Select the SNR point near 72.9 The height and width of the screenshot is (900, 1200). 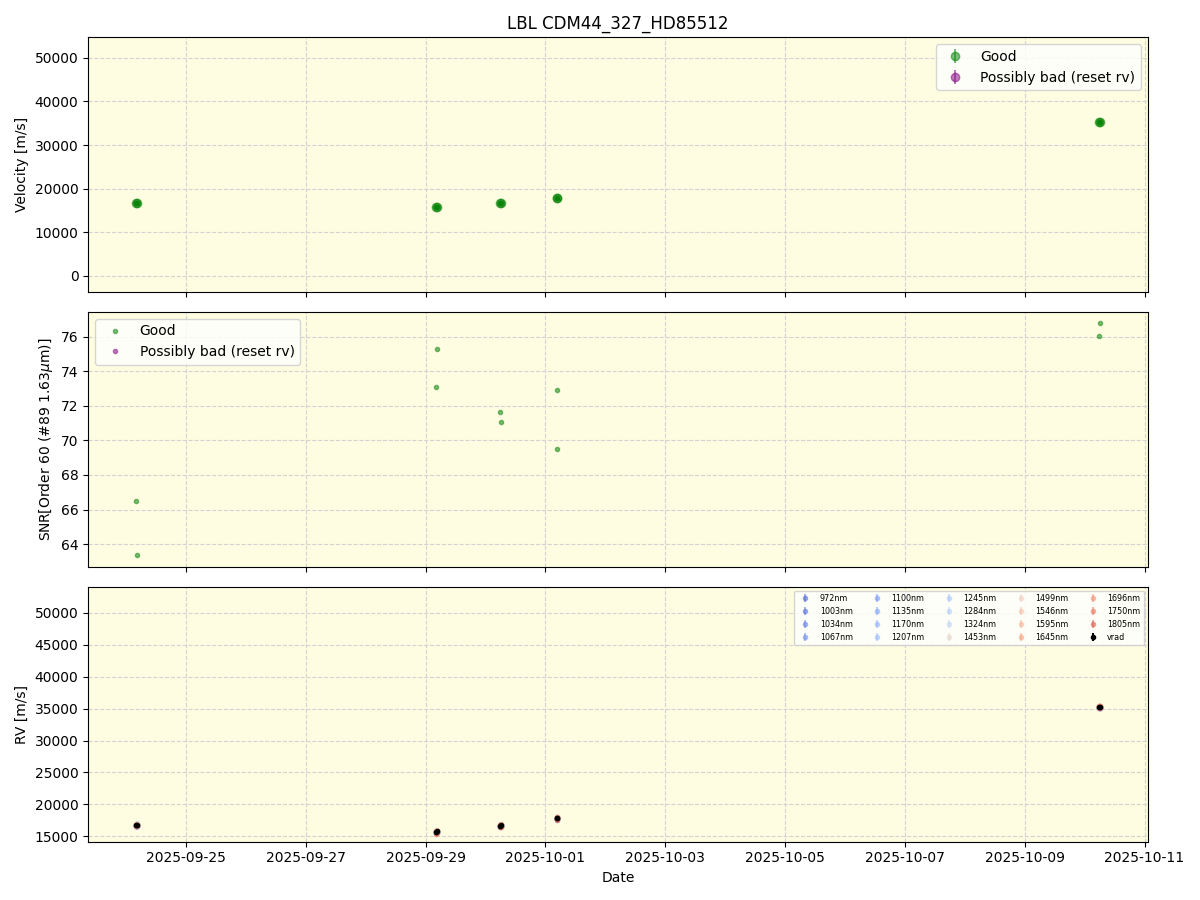[x=557, y=390]
